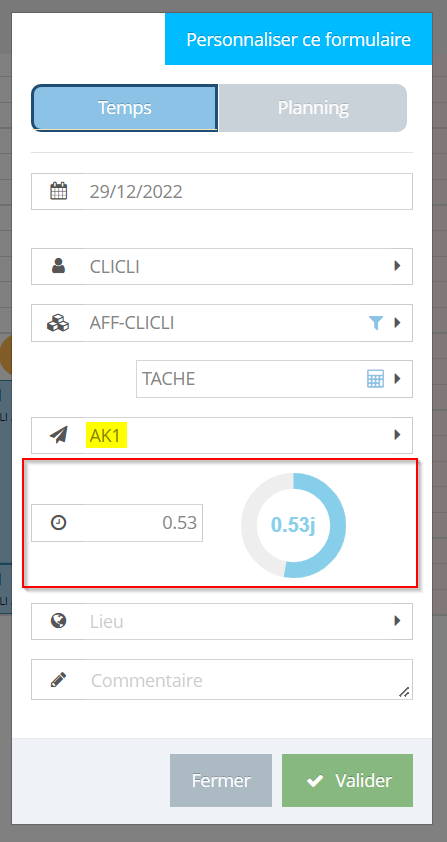Screen dimensions: 447x842
Task: Switch to the Planning tab
Action: (x=313, y=108)
